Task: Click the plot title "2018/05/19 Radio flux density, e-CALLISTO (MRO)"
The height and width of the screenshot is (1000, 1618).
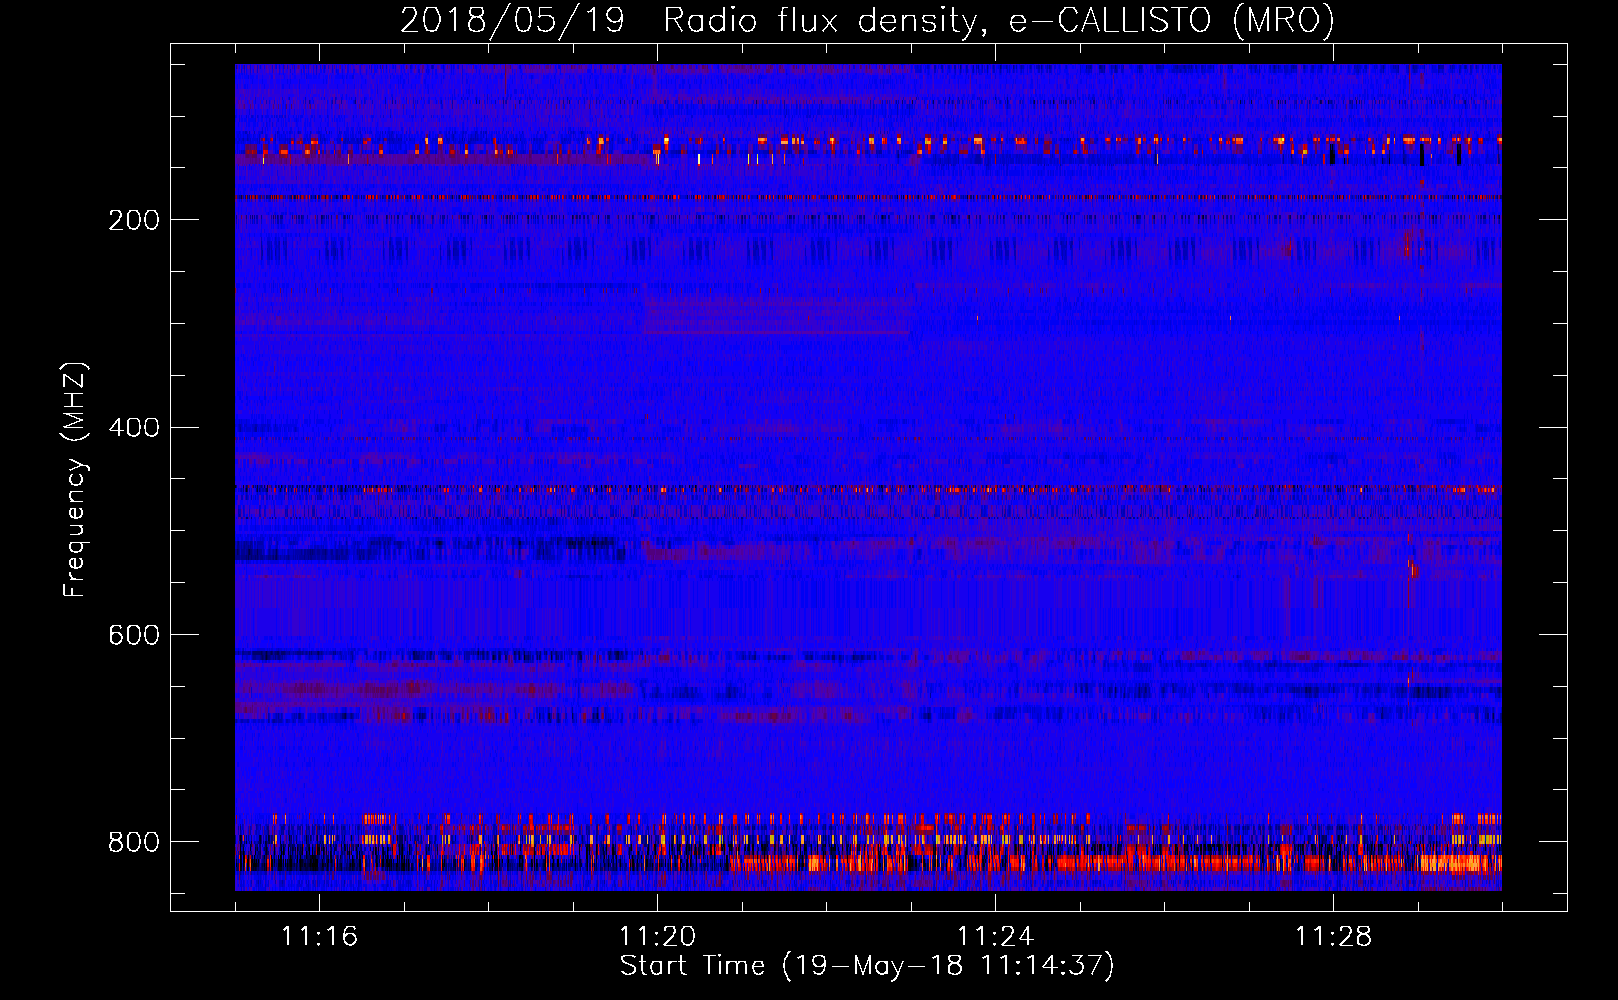Action: (x=867, y=20)
